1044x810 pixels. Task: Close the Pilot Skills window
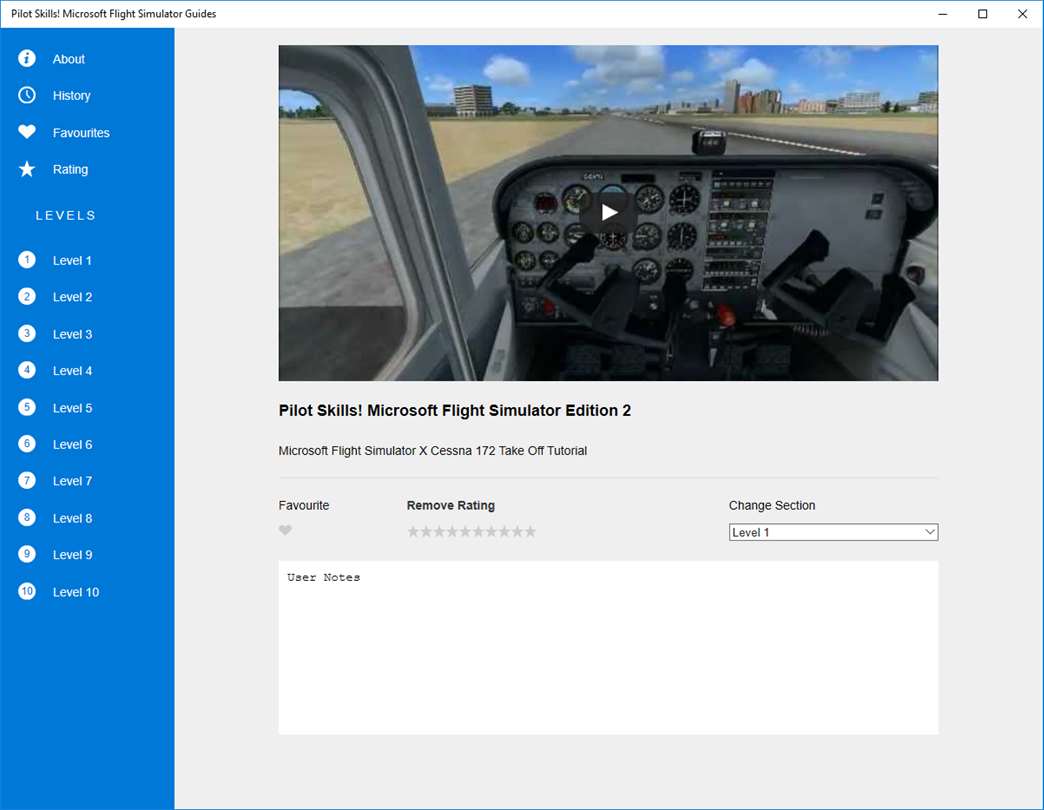(1023, 14)
